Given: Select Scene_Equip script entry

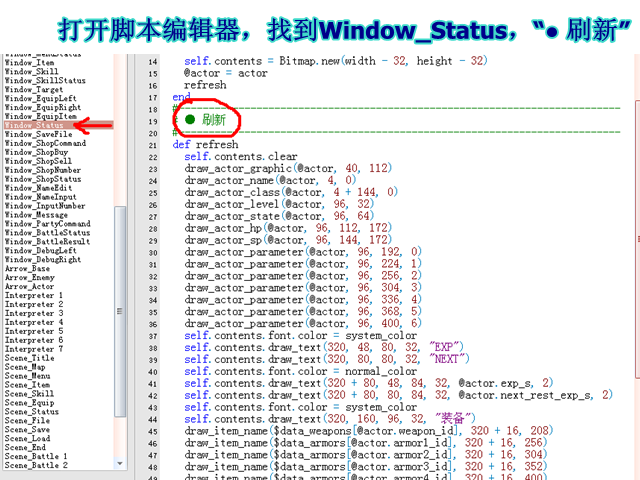Looking at the screenshot, I should (29, 403).
